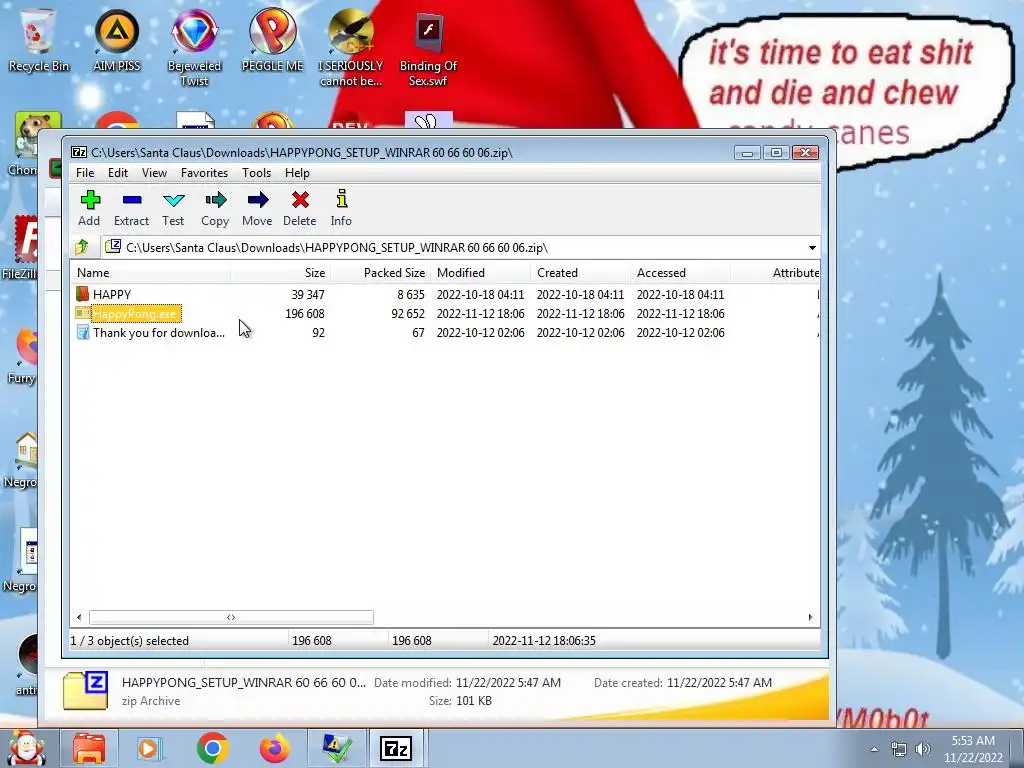Open PEGGLE ME desktop icon
1024x768 pixels.
coord(272,39)
